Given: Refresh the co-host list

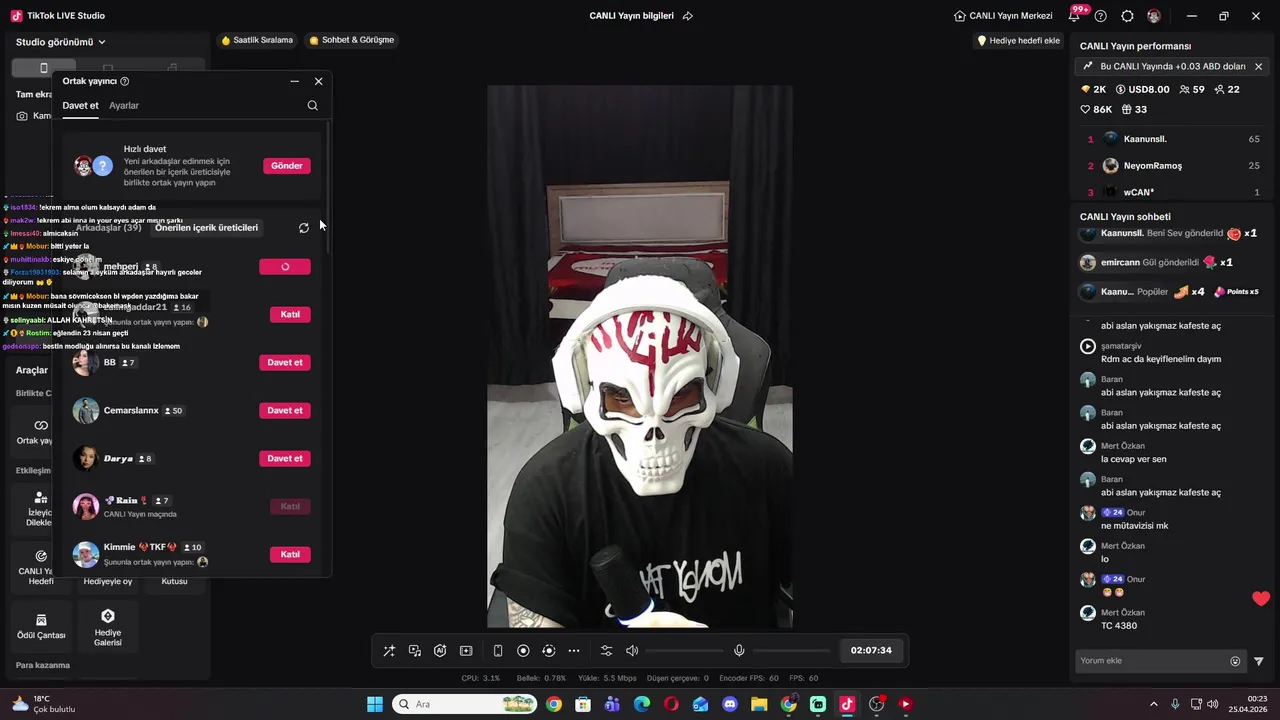Looking at the screenshot, I should (304, 228).
